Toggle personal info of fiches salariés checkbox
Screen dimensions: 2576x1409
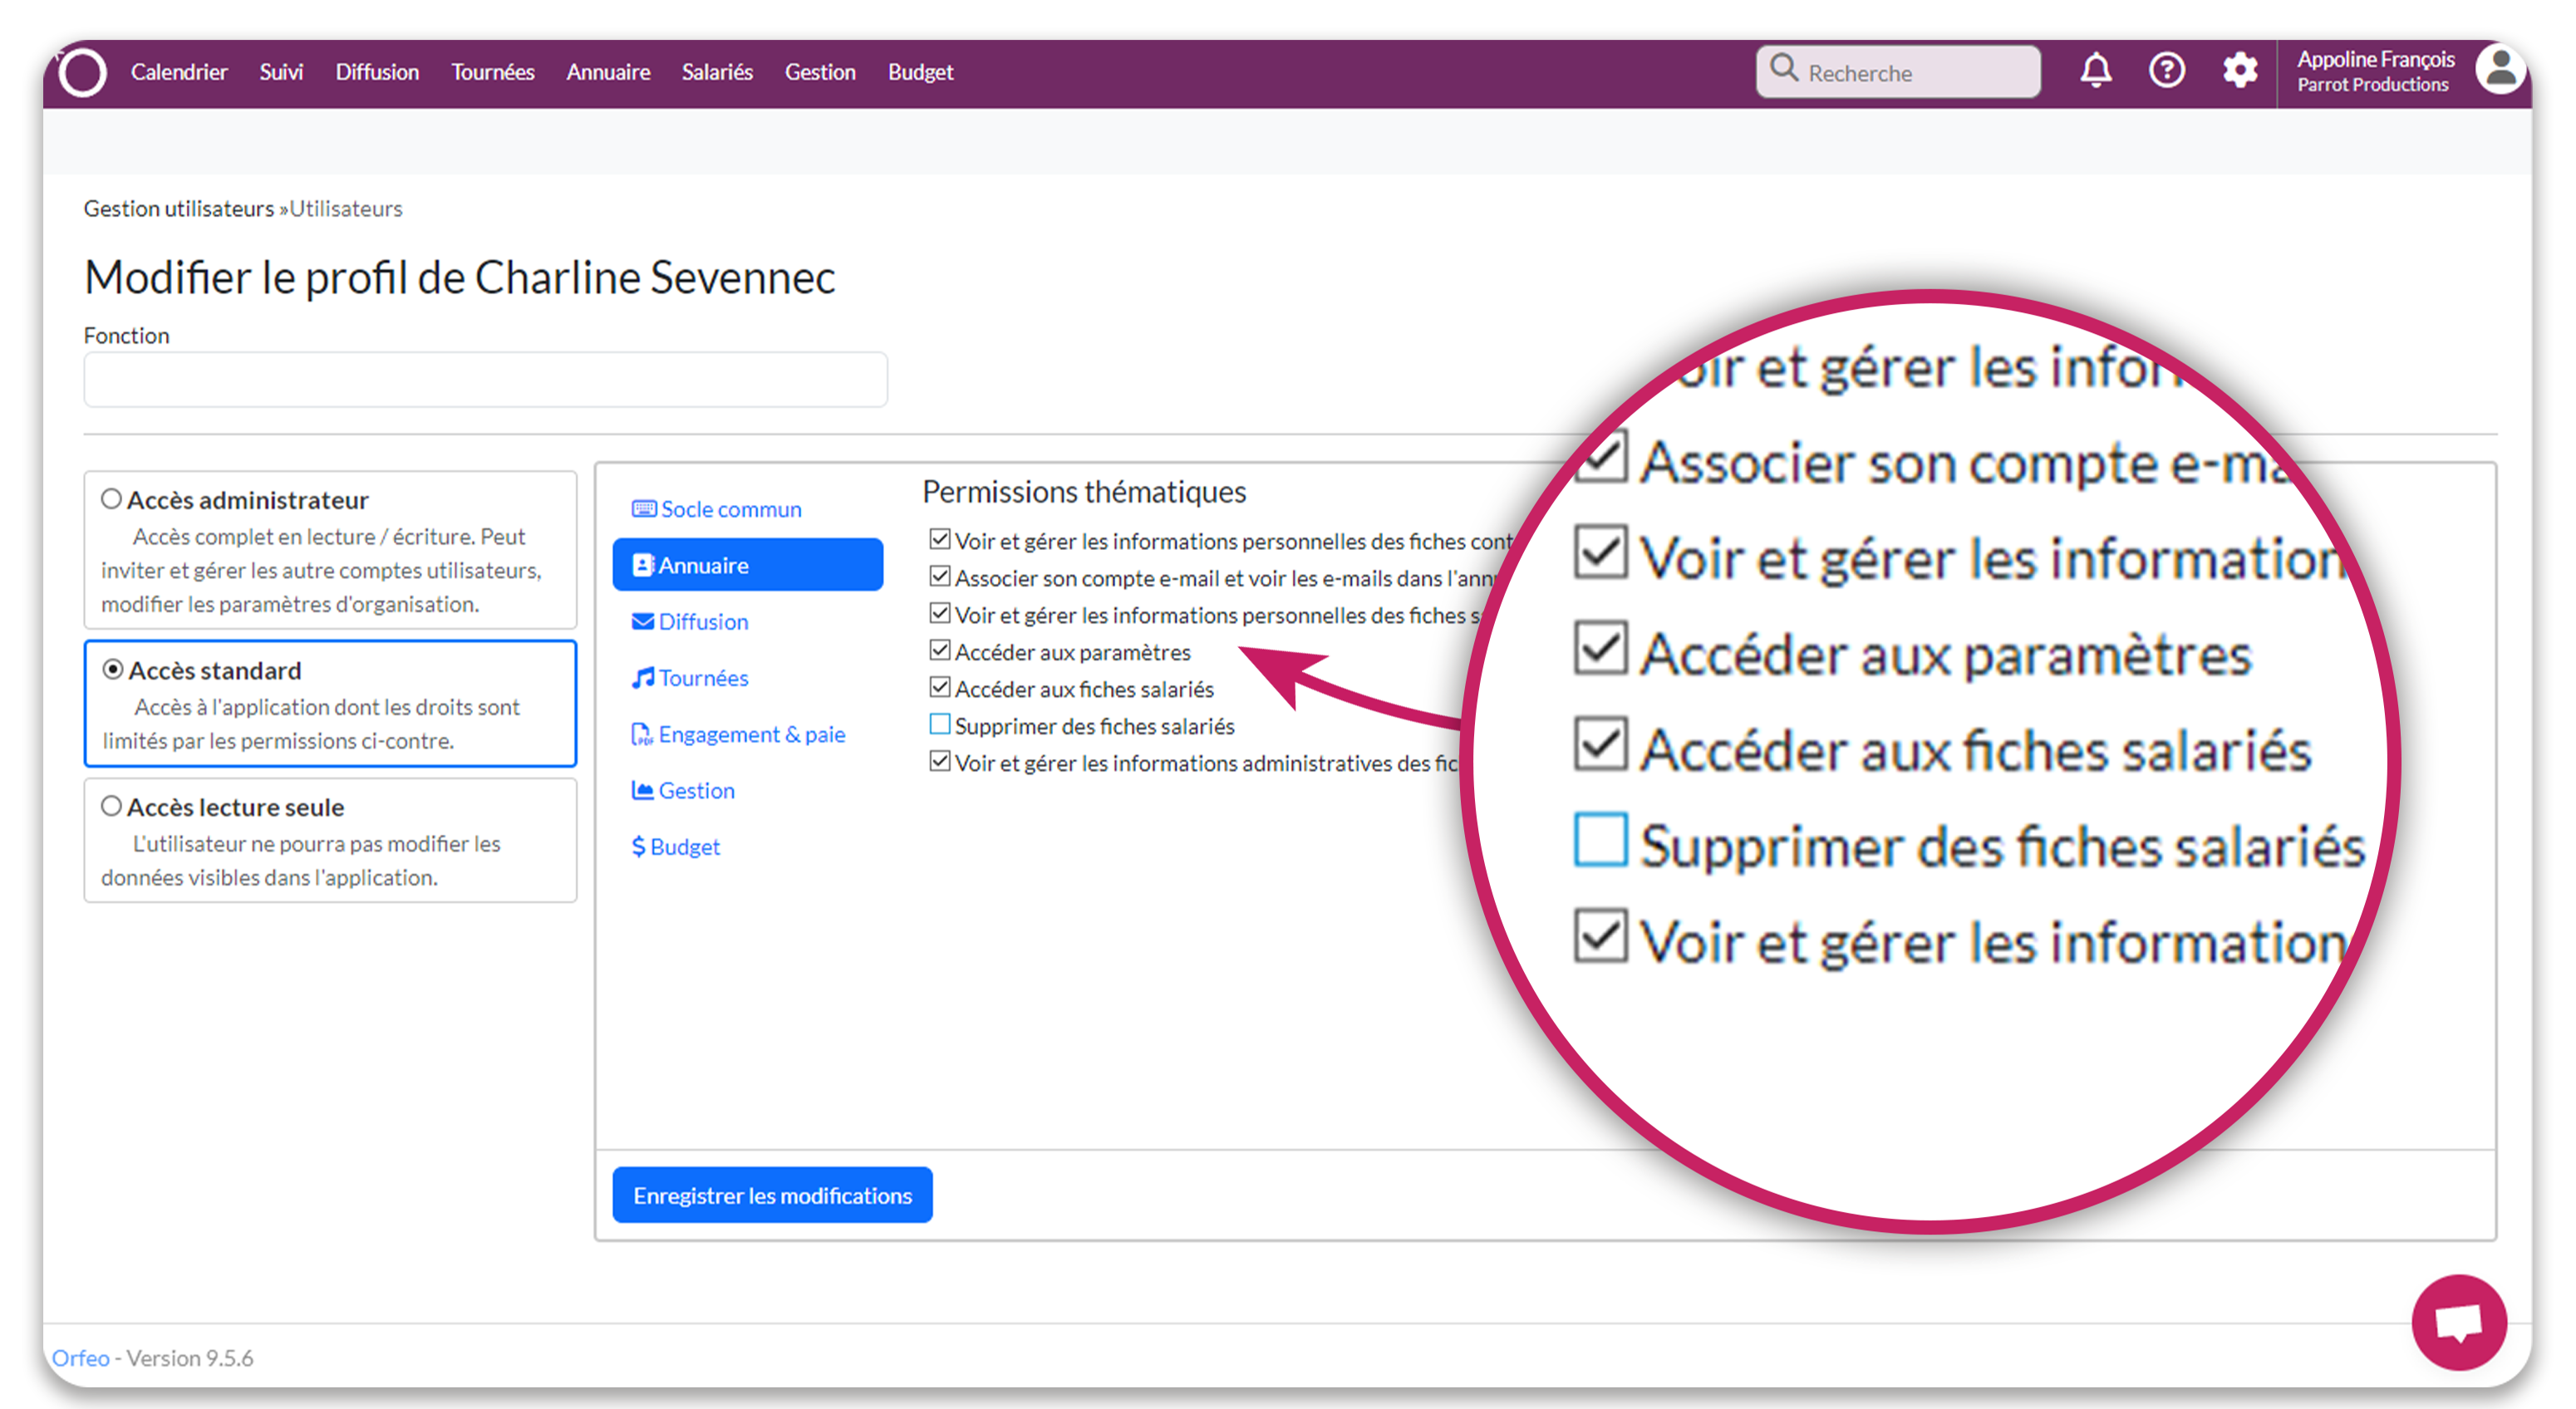click(939, 614)
